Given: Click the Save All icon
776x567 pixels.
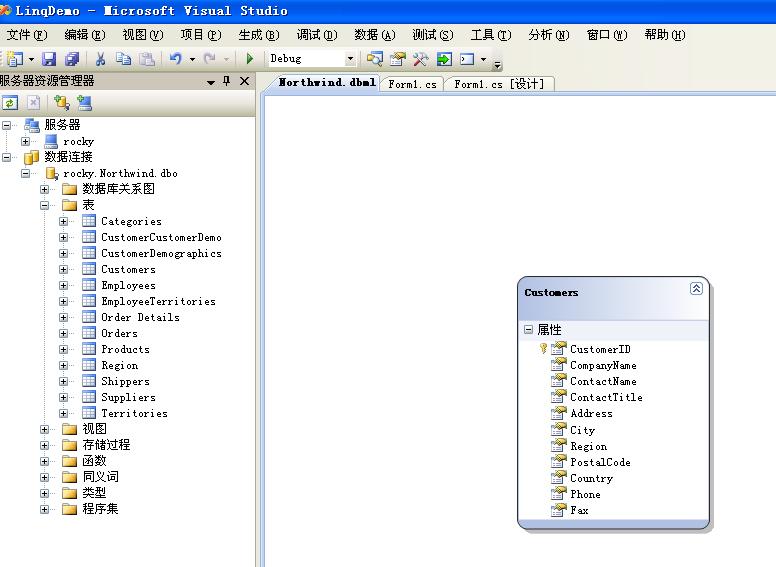Looking at the screenshot, I should pyautogui.click(x=72, y=59).
